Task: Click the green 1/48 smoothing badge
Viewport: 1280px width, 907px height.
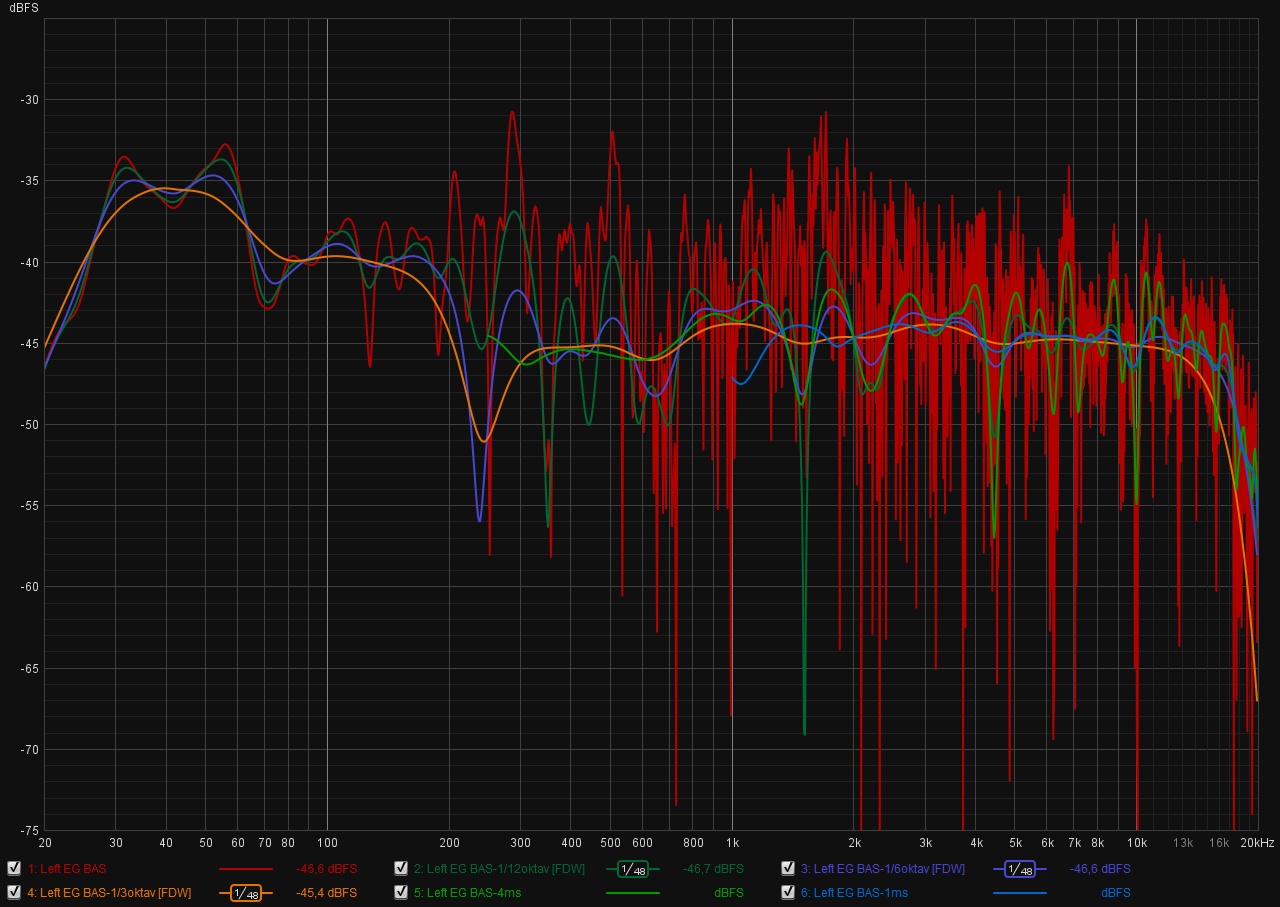Action: coord(632,869)
